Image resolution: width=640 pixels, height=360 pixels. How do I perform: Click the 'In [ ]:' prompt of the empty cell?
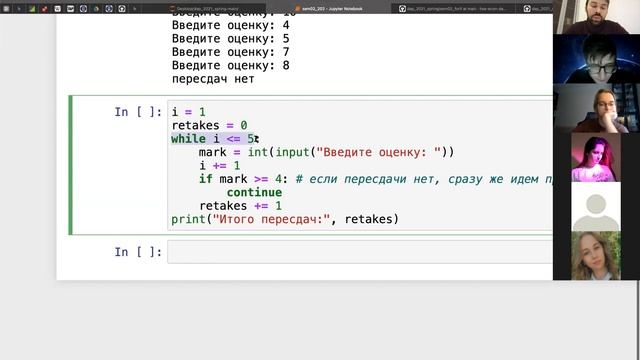coord(138,252)
